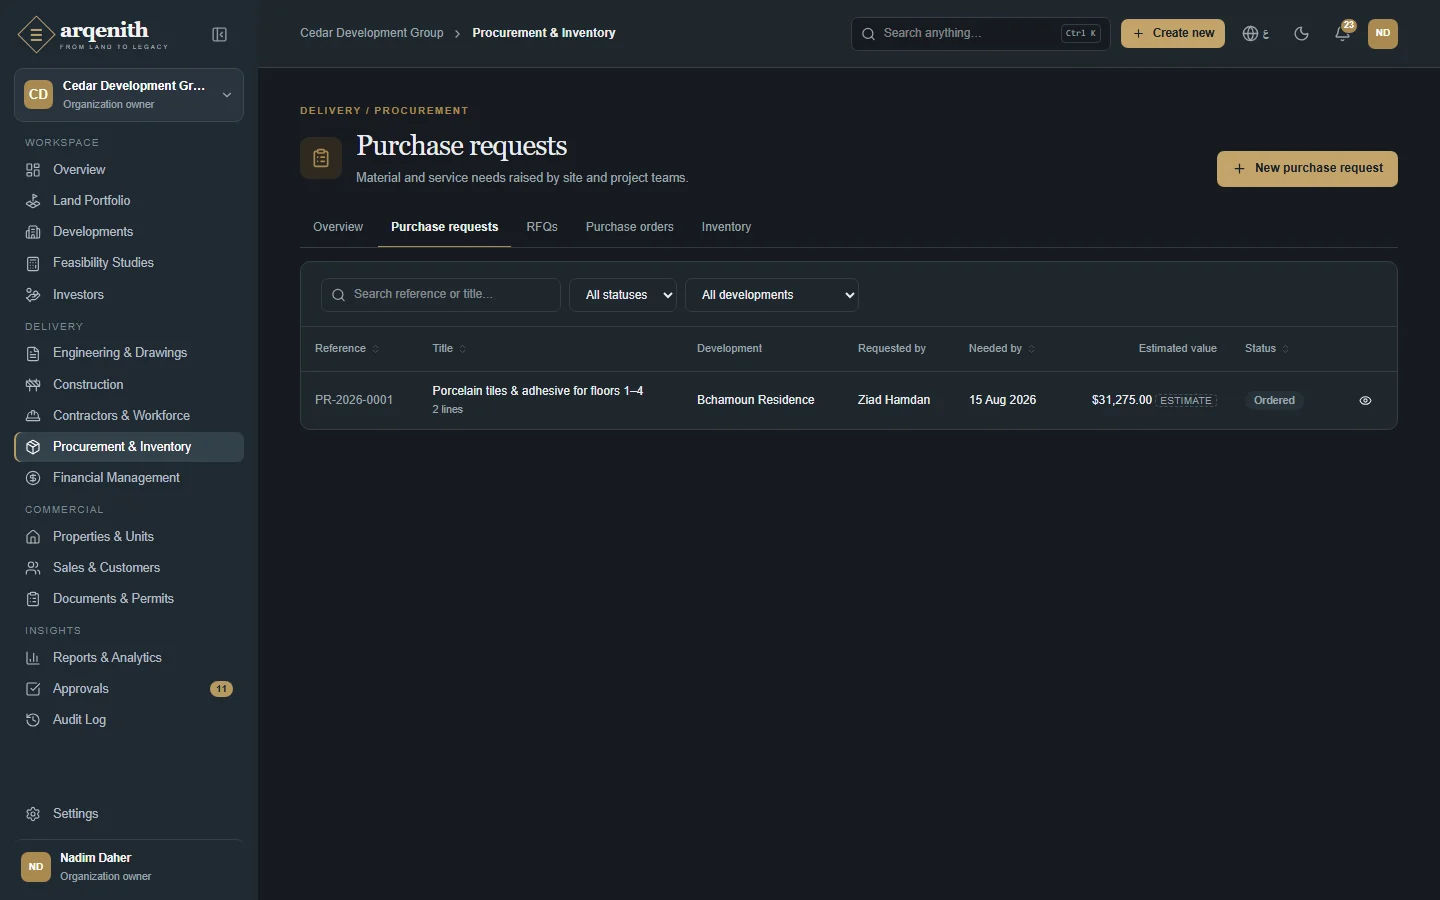The width and height of the screenshot is (1440, 900).
Task: Sort by Title column
Action: coord(449,349)
